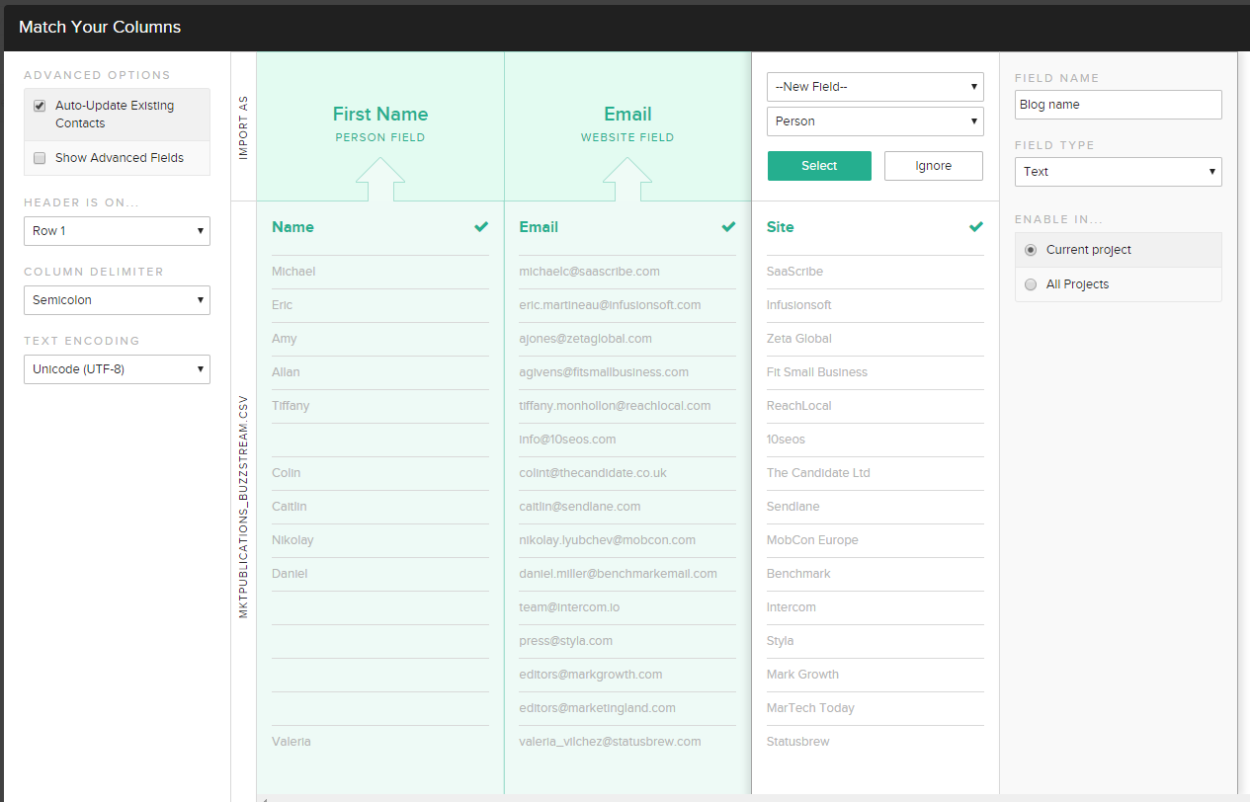Open the --New Field-- dropdown
The height and width of the screenshot is (802, 1250).
pos(875,87)
